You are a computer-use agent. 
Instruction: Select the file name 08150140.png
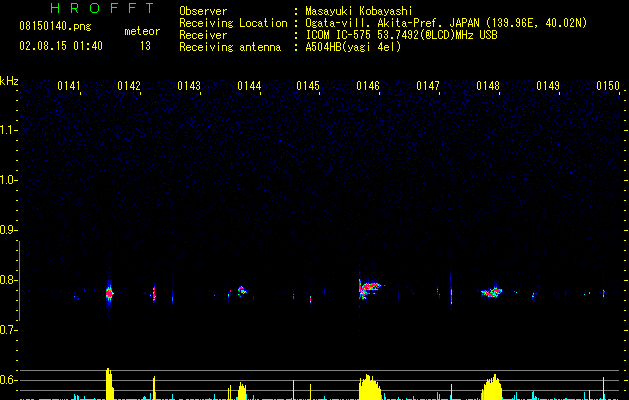55,26
